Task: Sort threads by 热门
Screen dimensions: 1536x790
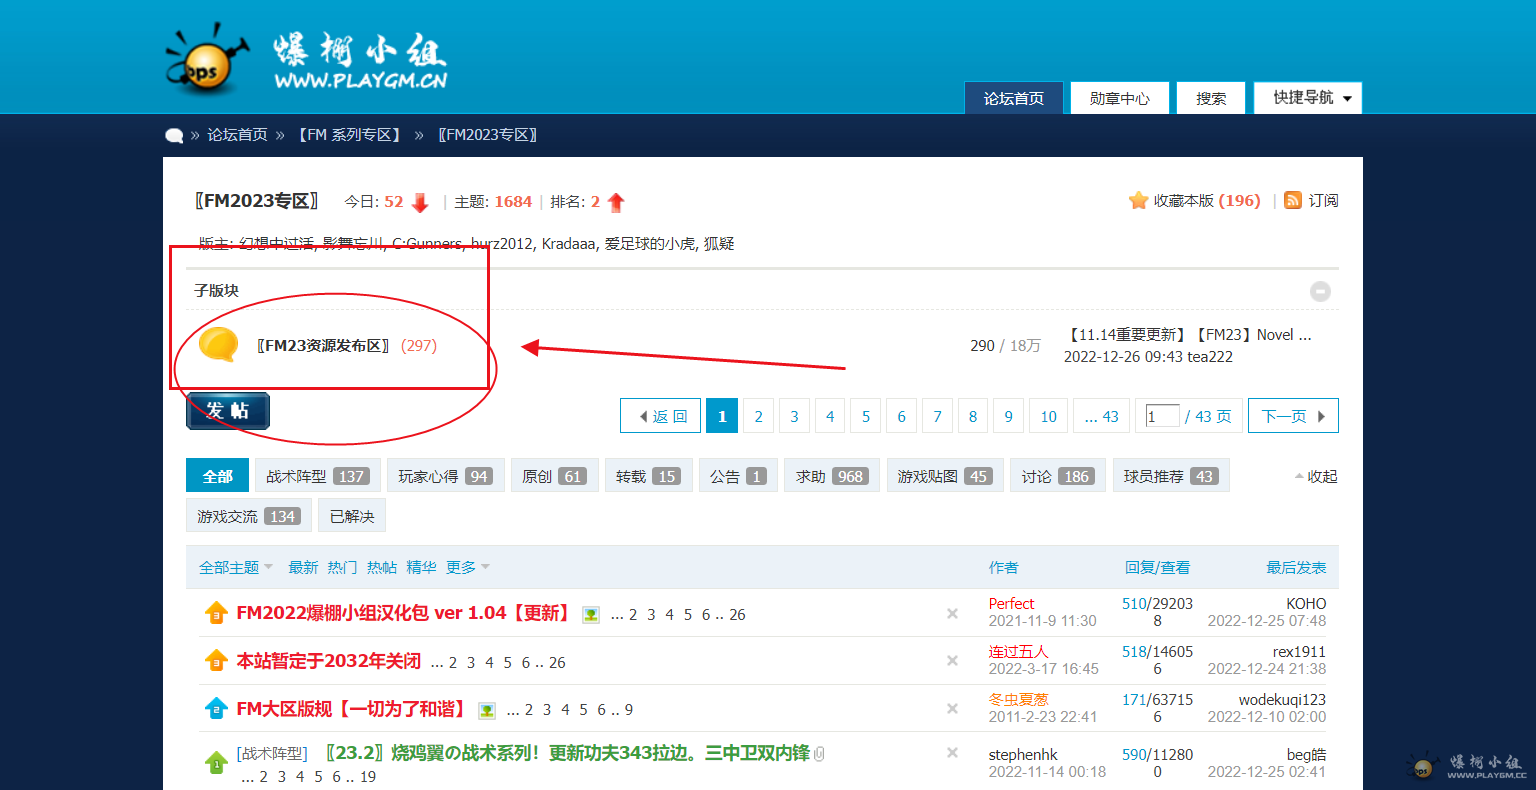Action: point(342,567)
